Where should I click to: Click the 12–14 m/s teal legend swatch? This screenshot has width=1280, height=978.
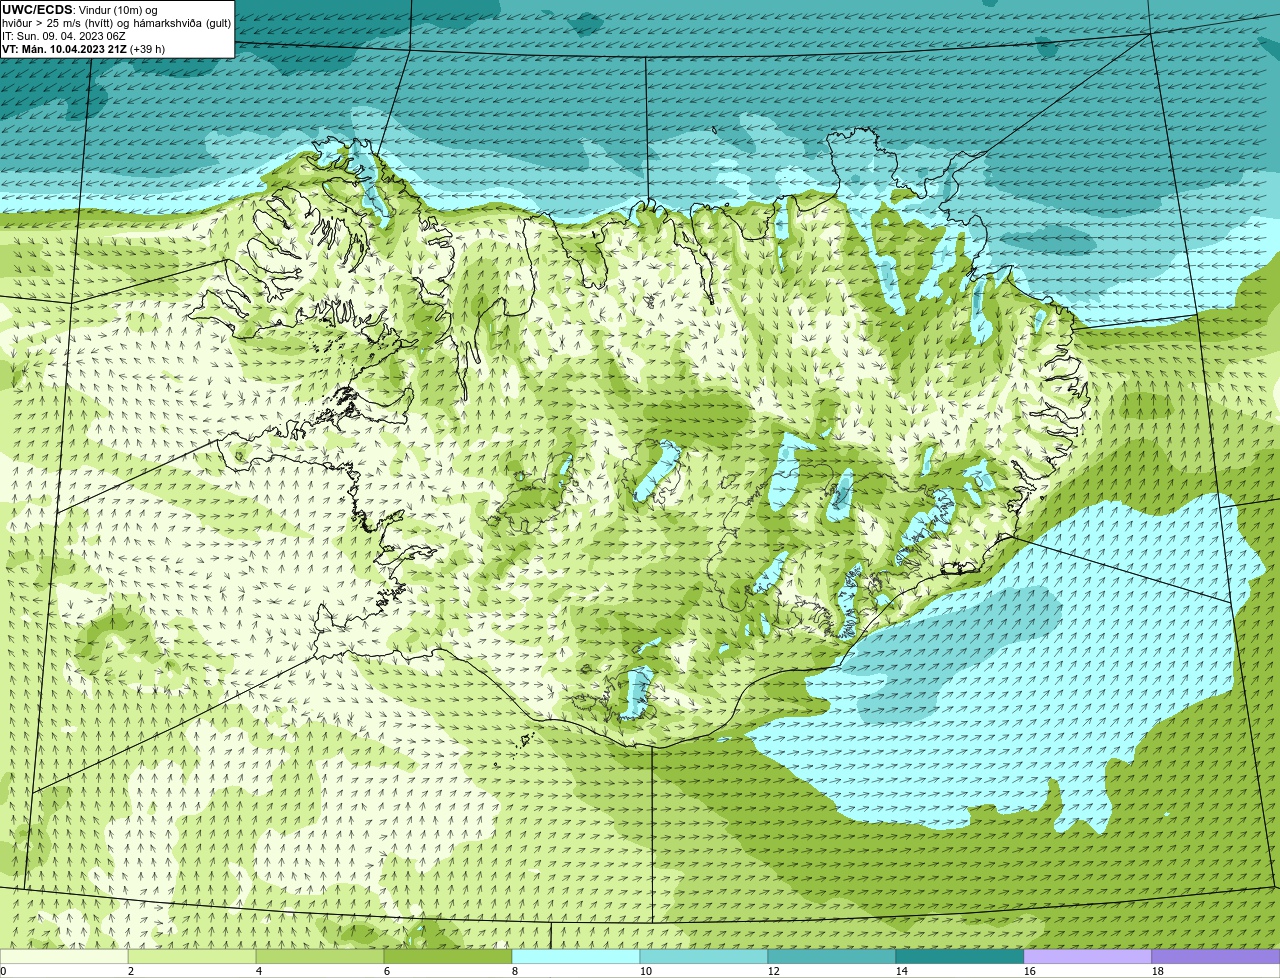[x=832, y=956]
